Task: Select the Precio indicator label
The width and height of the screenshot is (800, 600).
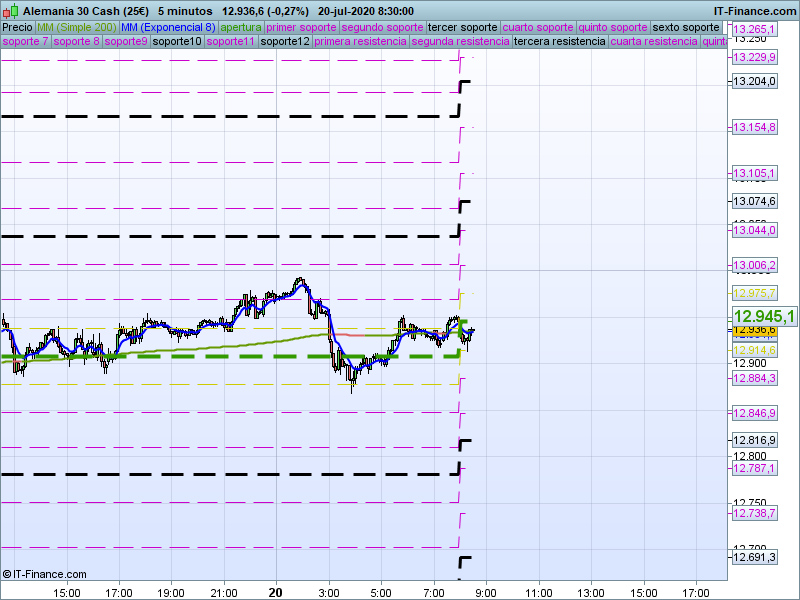Action: click(x=17, y=27)
